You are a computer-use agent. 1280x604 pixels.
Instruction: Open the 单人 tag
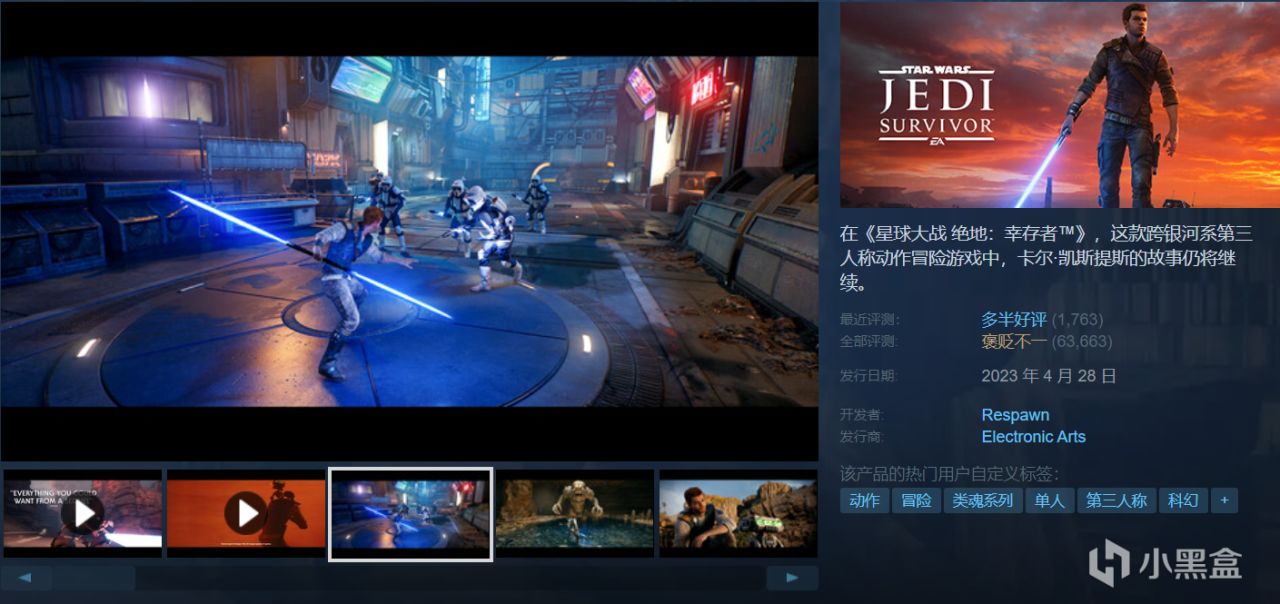(1050, 500)
